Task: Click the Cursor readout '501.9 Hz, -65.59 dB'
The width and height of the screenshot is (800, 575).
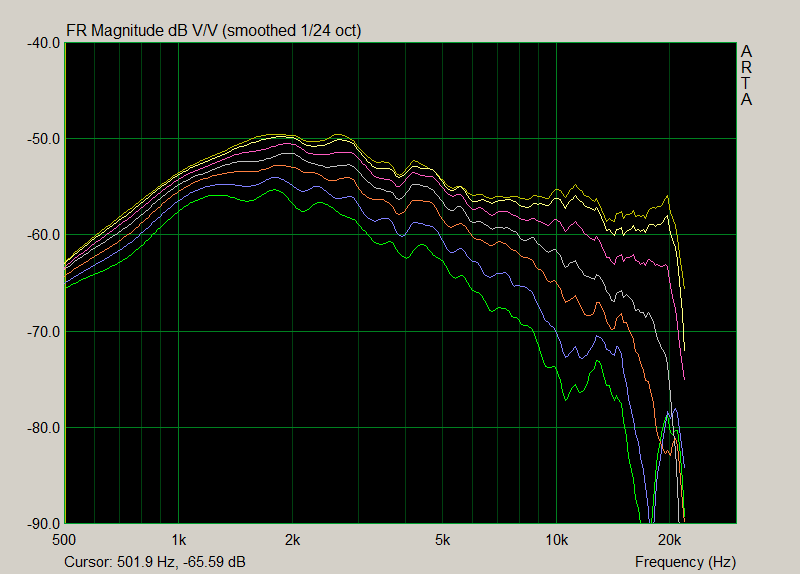Action: pos(181,562)
